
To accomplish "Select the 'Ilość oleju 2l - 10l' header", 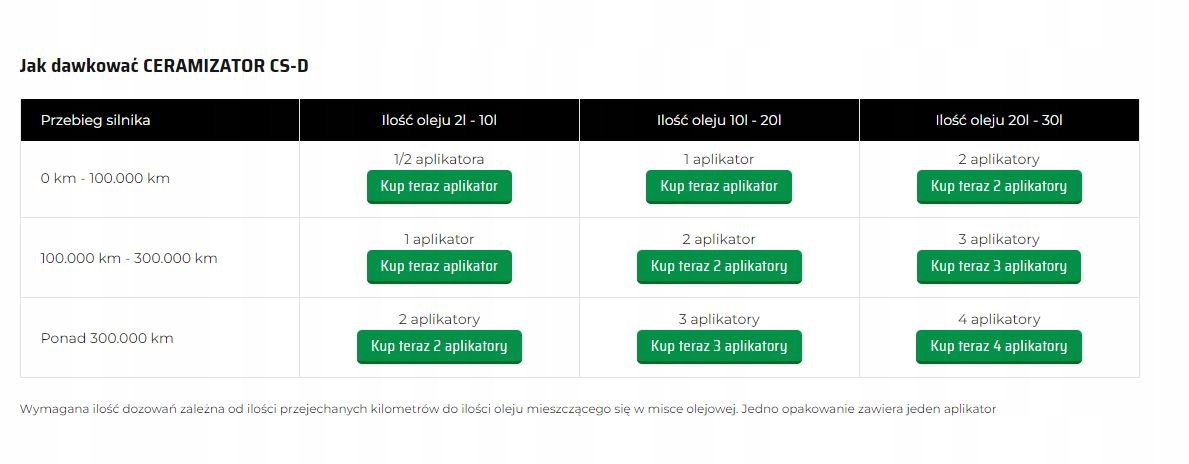I will point(439,121).
